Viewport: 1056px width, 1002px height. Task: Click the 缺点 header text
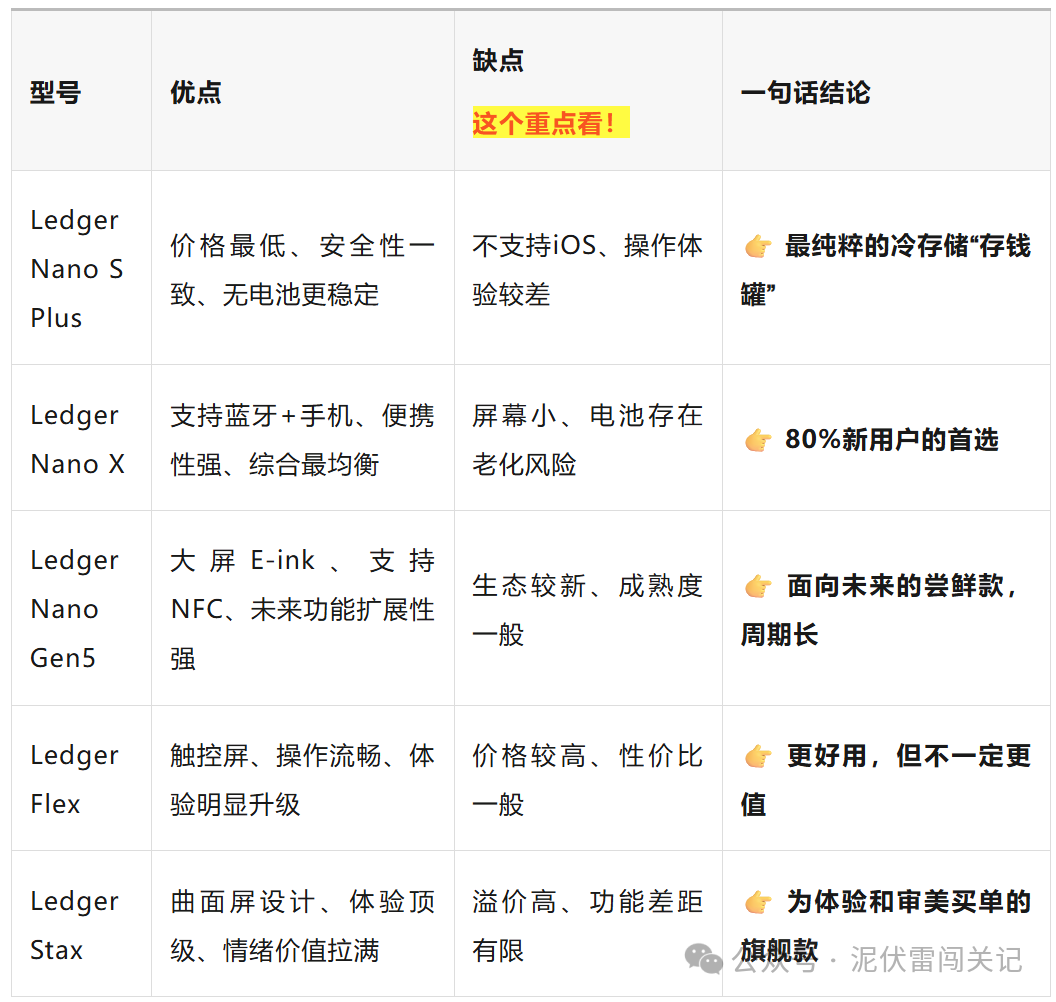(x=498, y=61)
